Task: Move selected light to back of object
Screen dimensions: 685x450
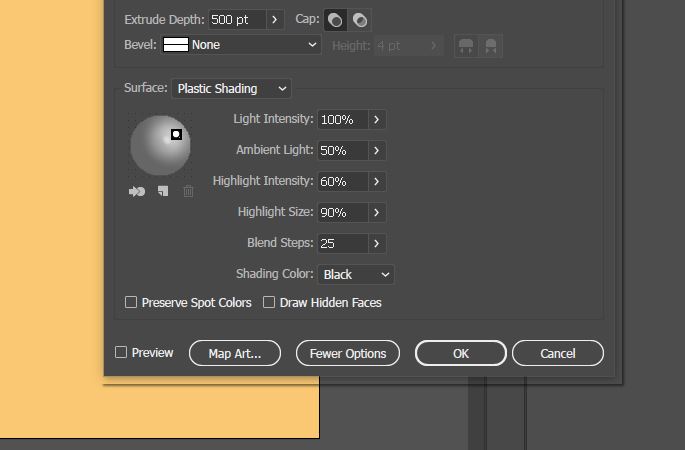Action: (x=137, y=191)
